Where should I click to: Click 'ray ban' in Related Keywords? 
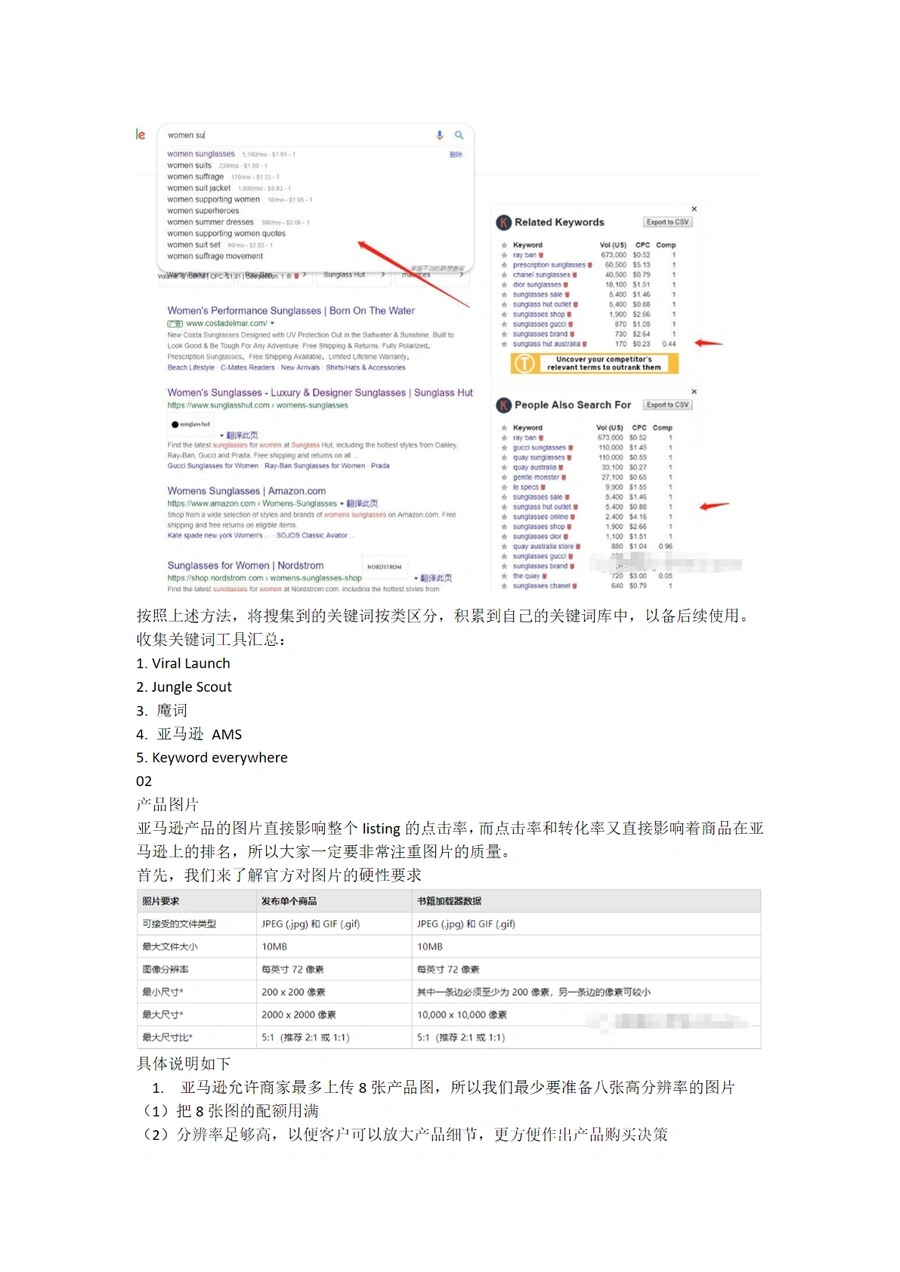524,255
